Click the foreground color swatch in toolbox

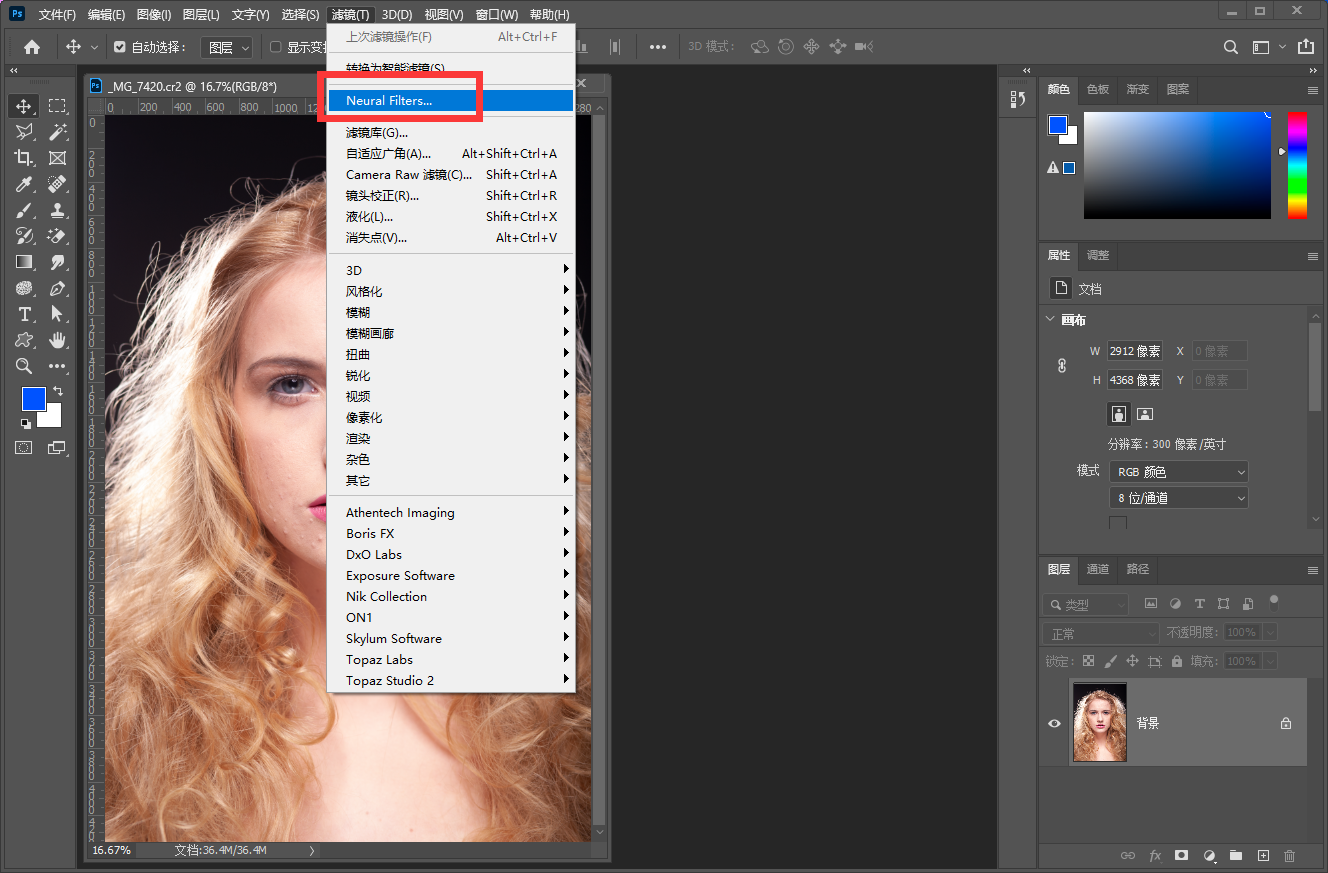(x=33, y=399)
